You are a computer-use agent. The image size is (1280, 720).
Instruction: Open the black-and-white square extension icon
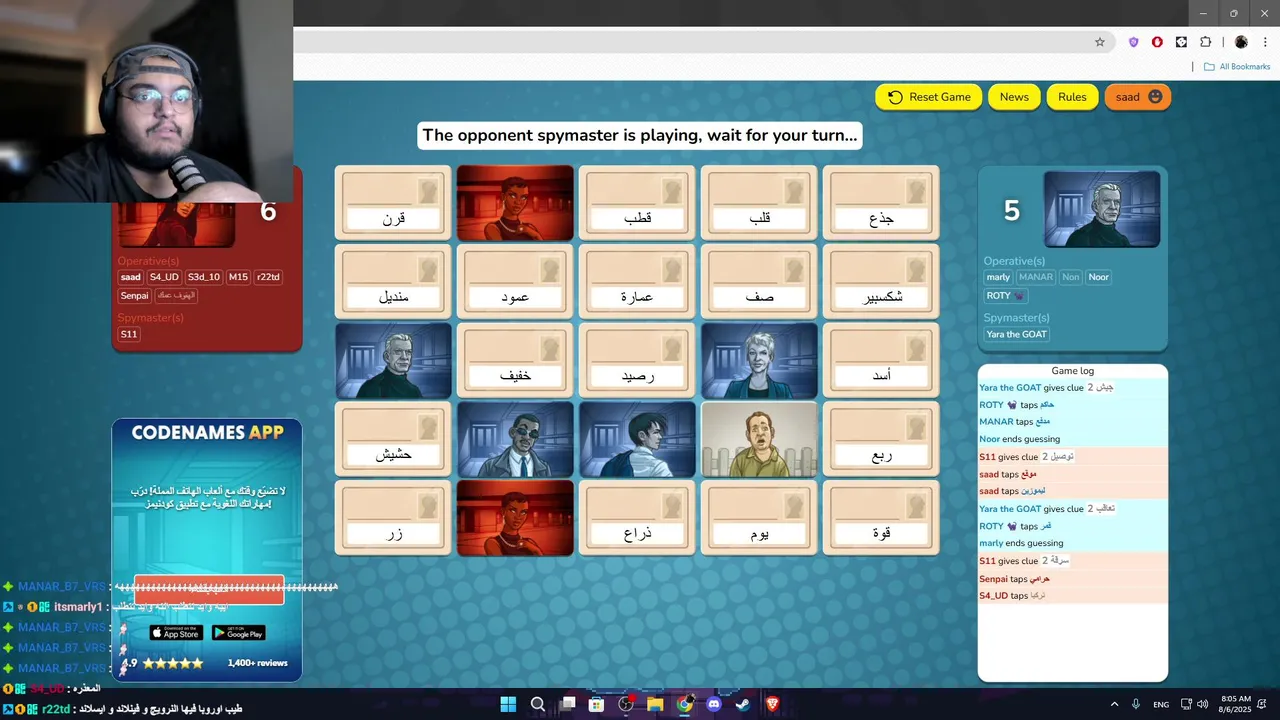pos(1181,42)
